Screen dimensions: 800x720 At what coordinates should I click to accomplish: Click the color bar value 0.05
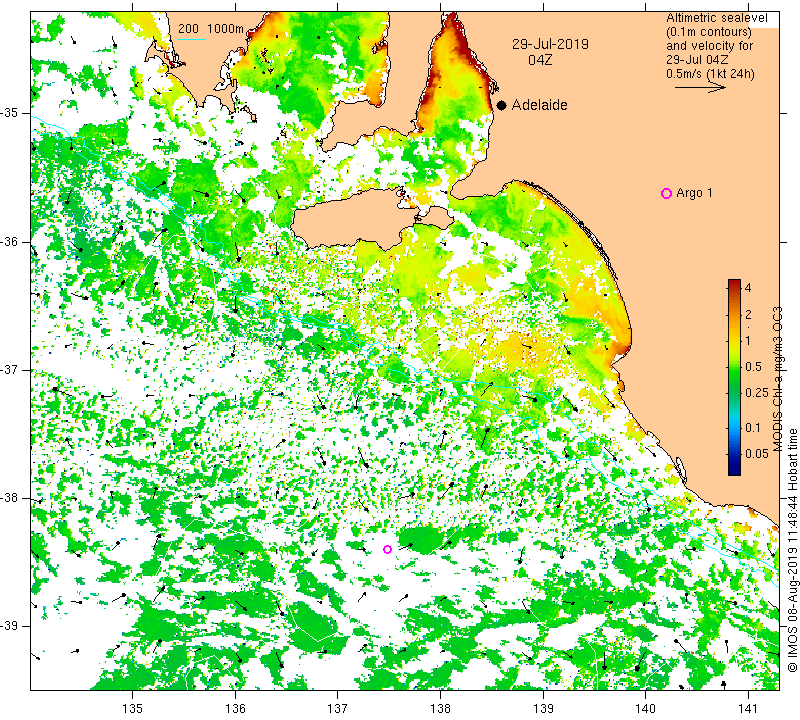(757, 454)
